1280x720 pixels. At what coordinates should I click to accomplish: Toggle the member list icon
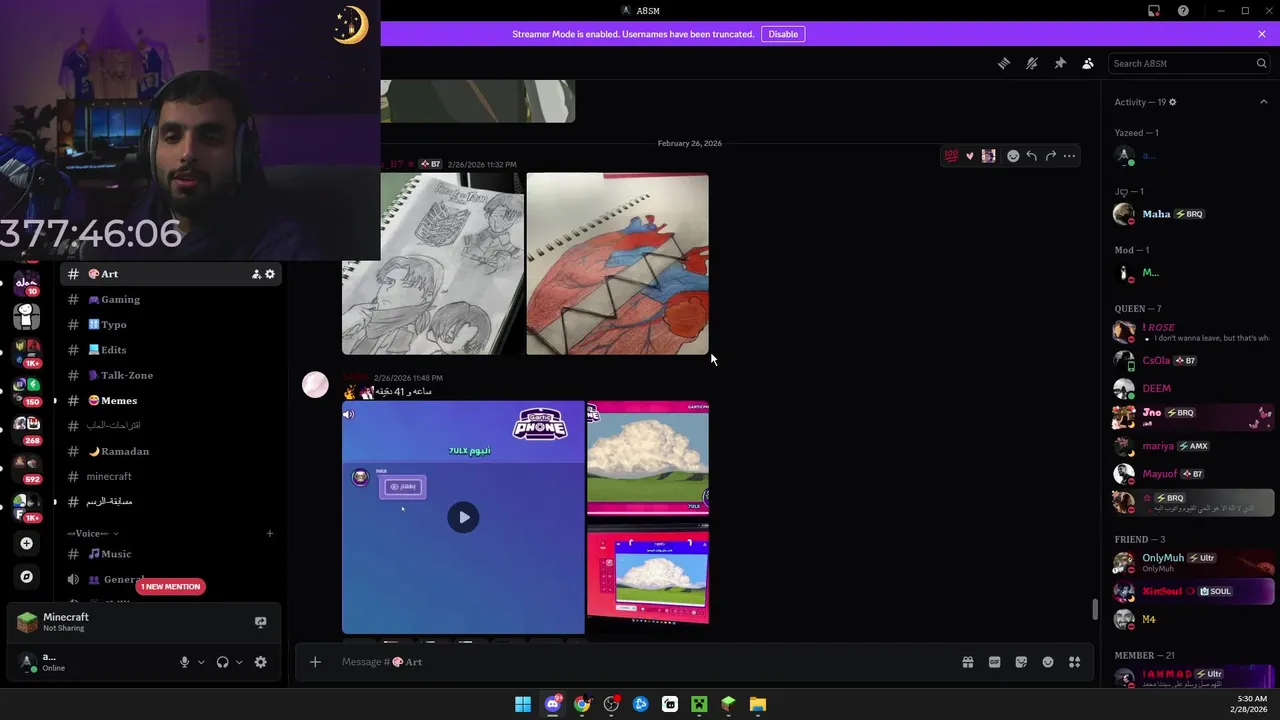1088,63
